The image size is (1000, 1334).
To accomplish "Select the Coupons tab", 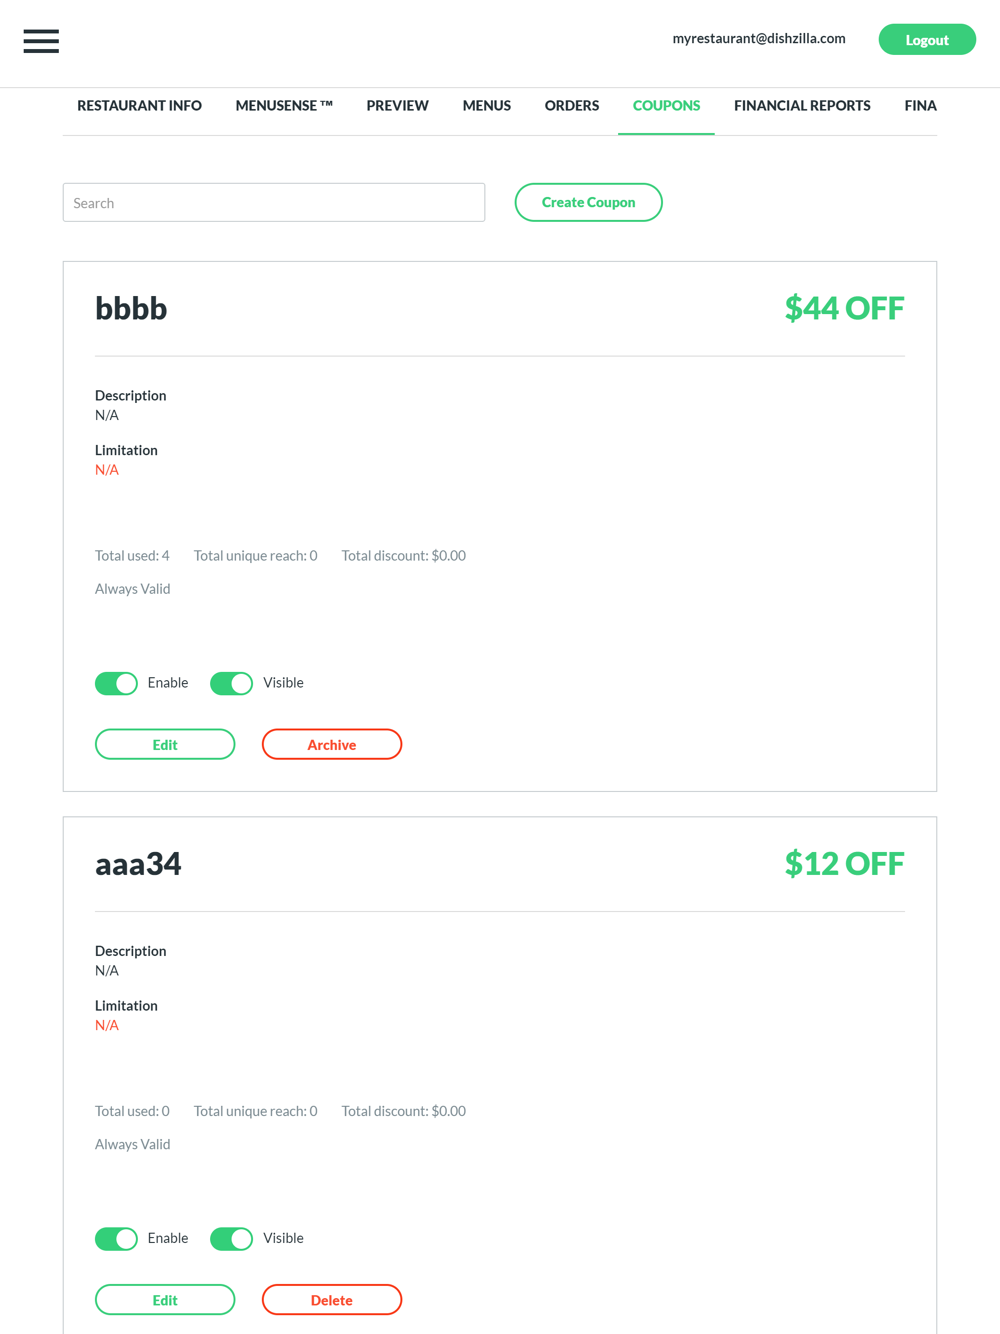I will tap(666, 106).
